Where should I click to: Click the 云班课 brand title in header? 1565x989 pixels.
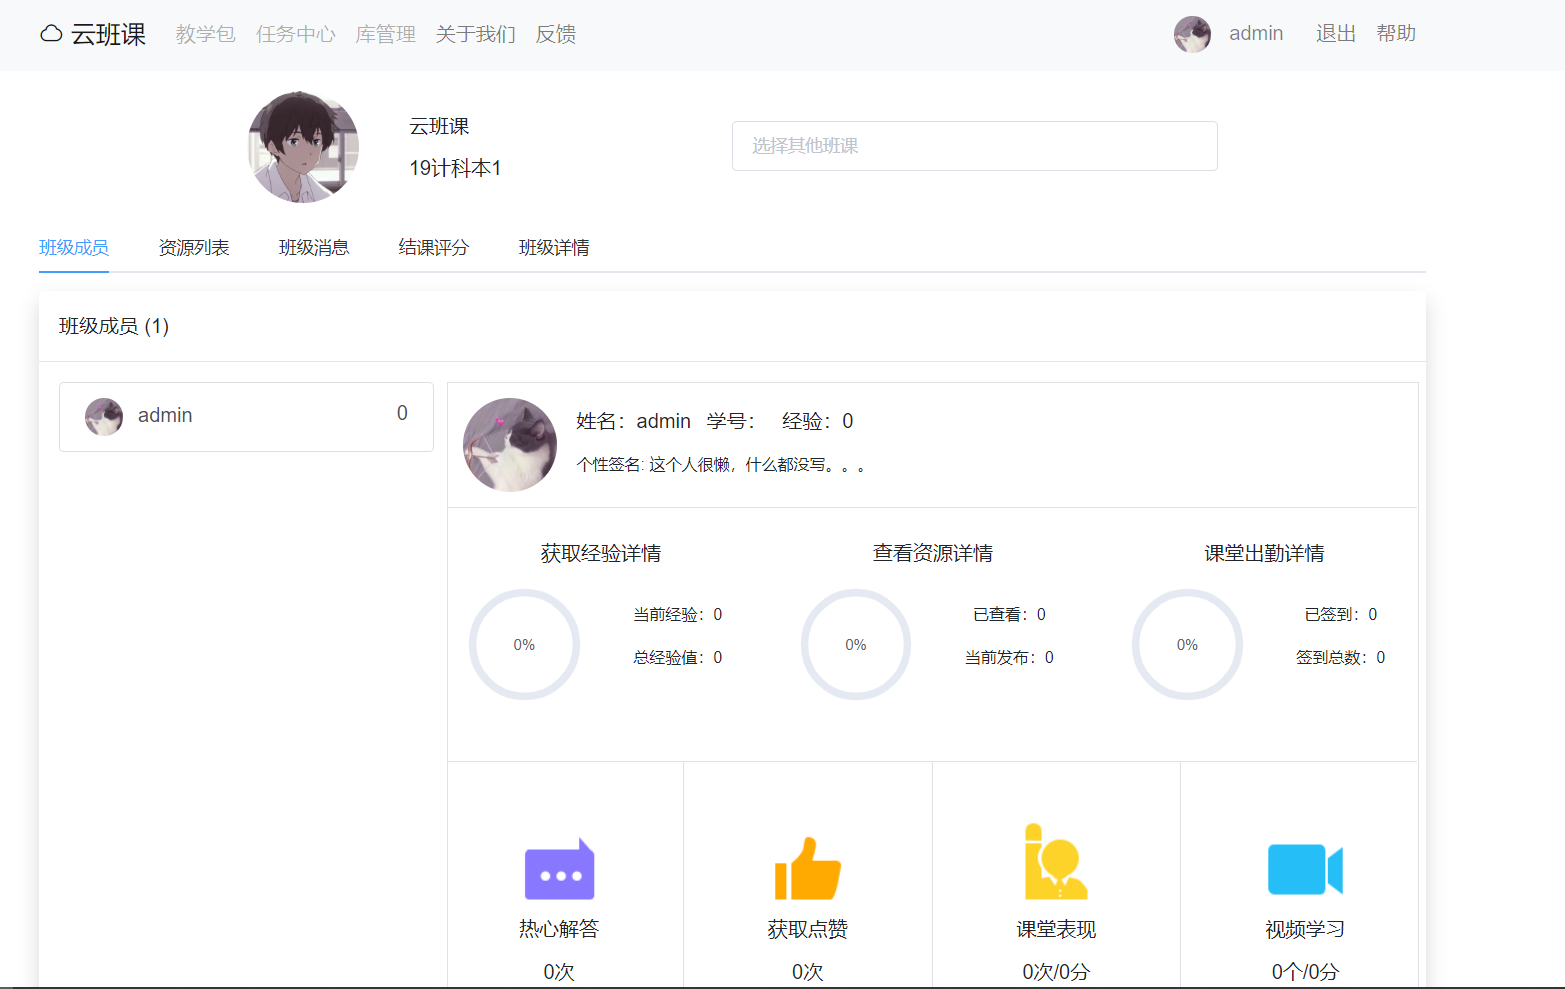(x=108, y=34)
